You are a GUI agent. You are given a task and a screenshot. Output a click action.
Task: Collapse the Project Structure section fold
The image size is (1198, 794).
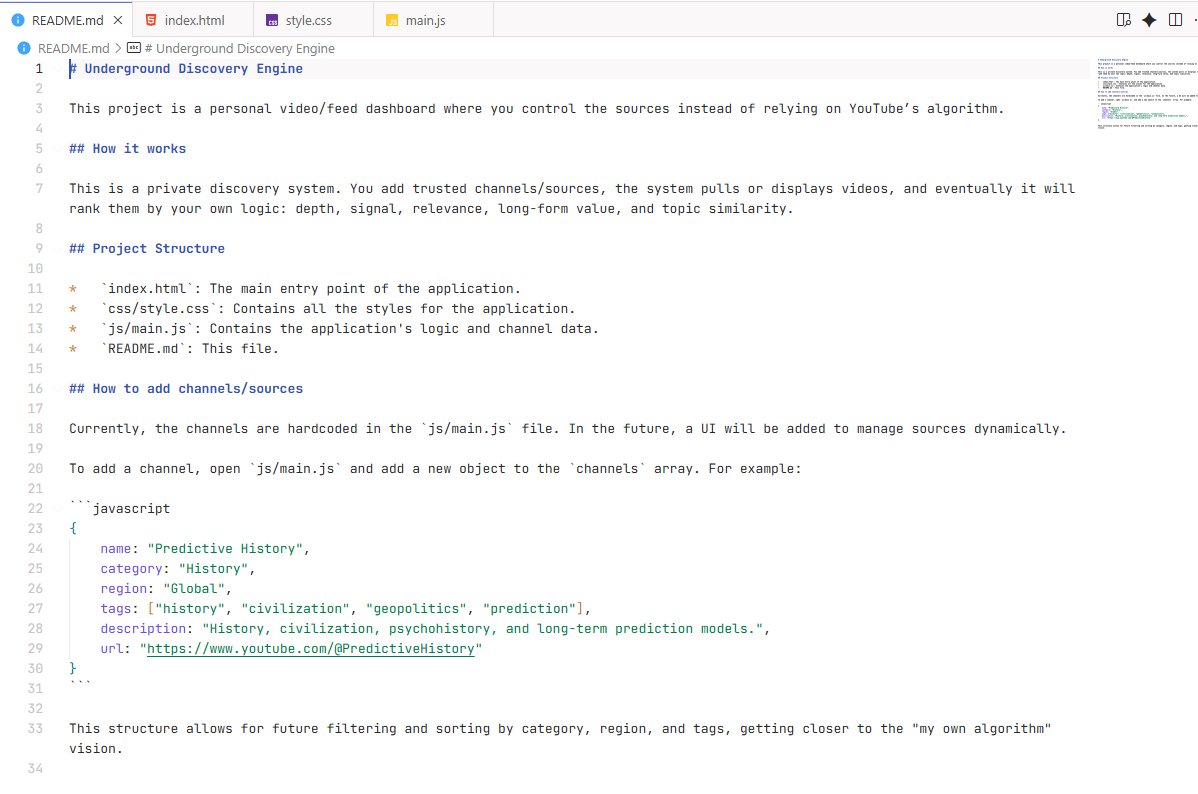[59, 248]
